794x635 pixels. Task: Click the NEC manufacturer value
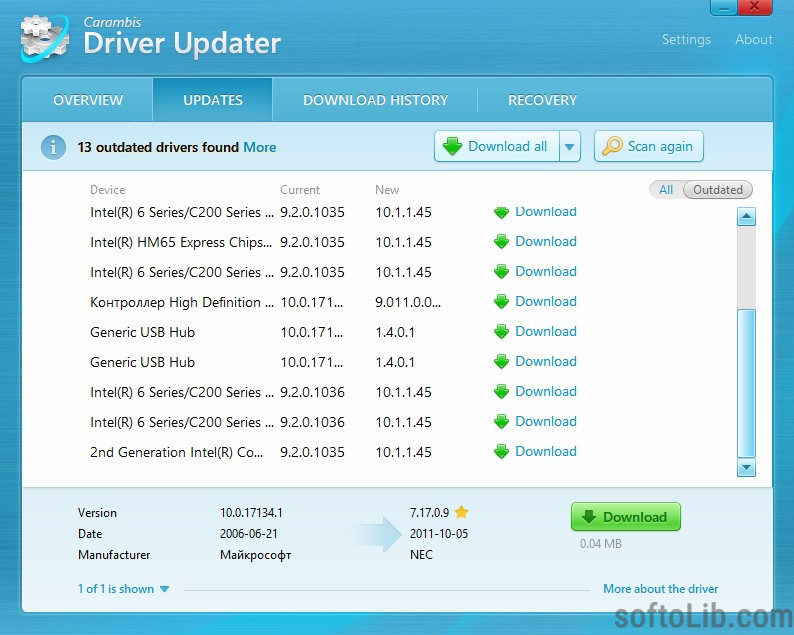coord(421,555)
